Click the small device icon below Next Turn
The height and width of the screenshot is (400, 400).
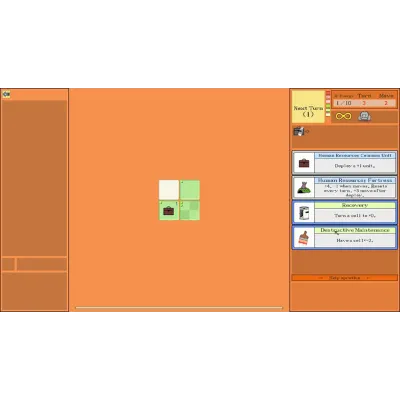point(299,131)
